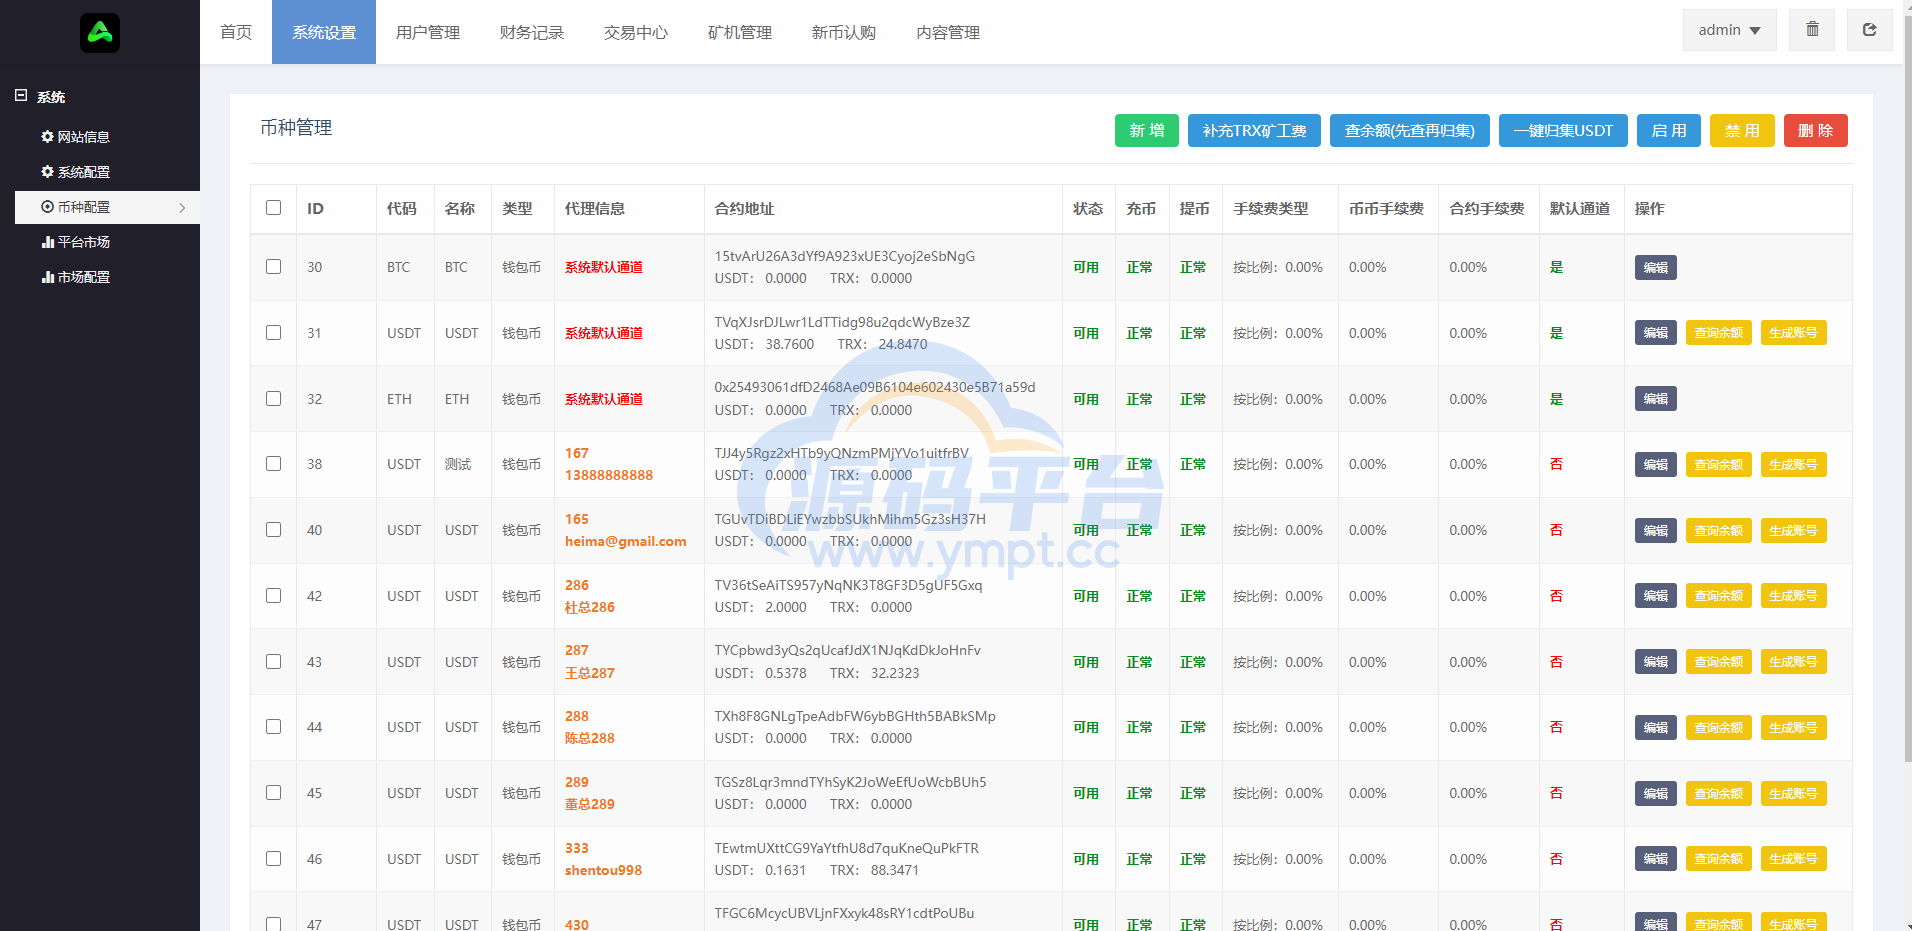Image resolution: width=1912 pixels, height=931 pixels.
Task: Check the row ID 32 checkbox
Action: click(273, 398)
